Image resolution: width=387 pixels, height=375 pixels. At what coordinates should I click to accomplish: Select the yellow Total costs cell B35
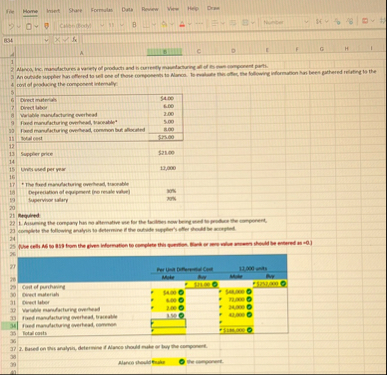[x=168, y=331]
